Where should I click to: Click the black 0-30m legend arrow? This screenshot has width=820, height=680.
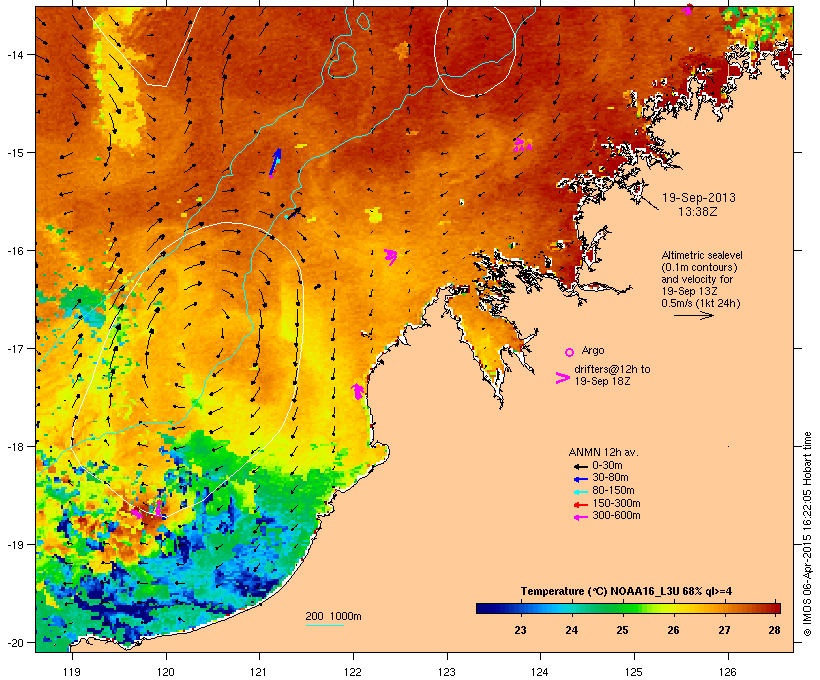tap(580, 466)
